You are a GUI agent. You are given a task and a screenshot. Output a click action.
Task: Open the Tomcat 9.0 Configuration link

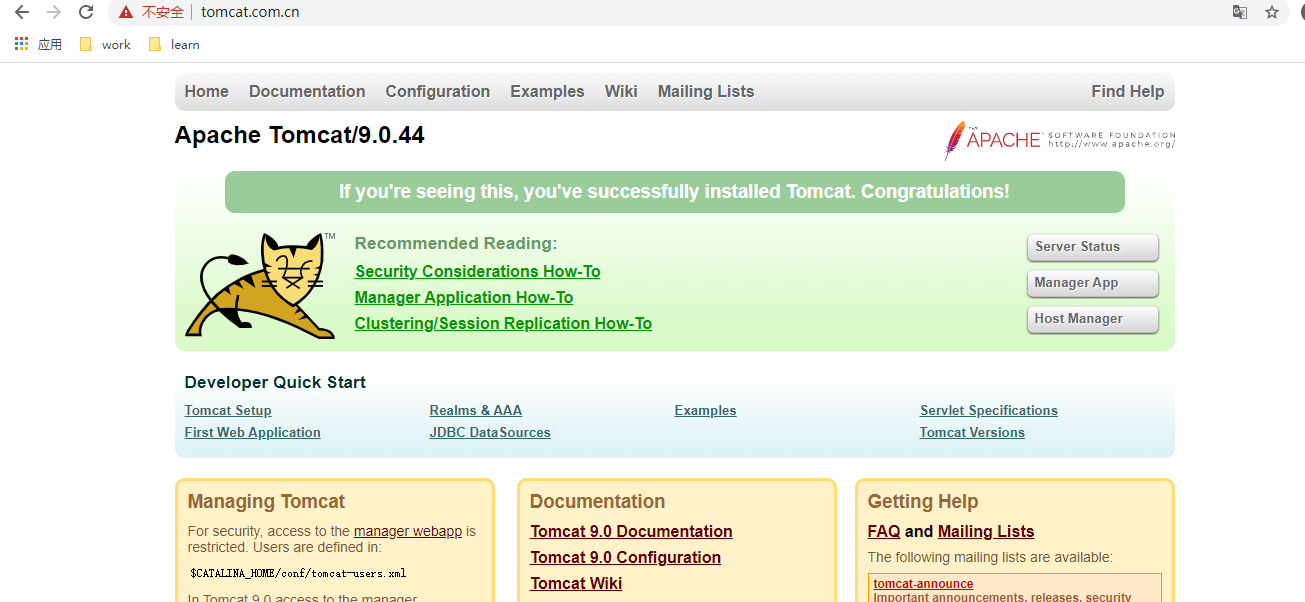tap(625, 557)
